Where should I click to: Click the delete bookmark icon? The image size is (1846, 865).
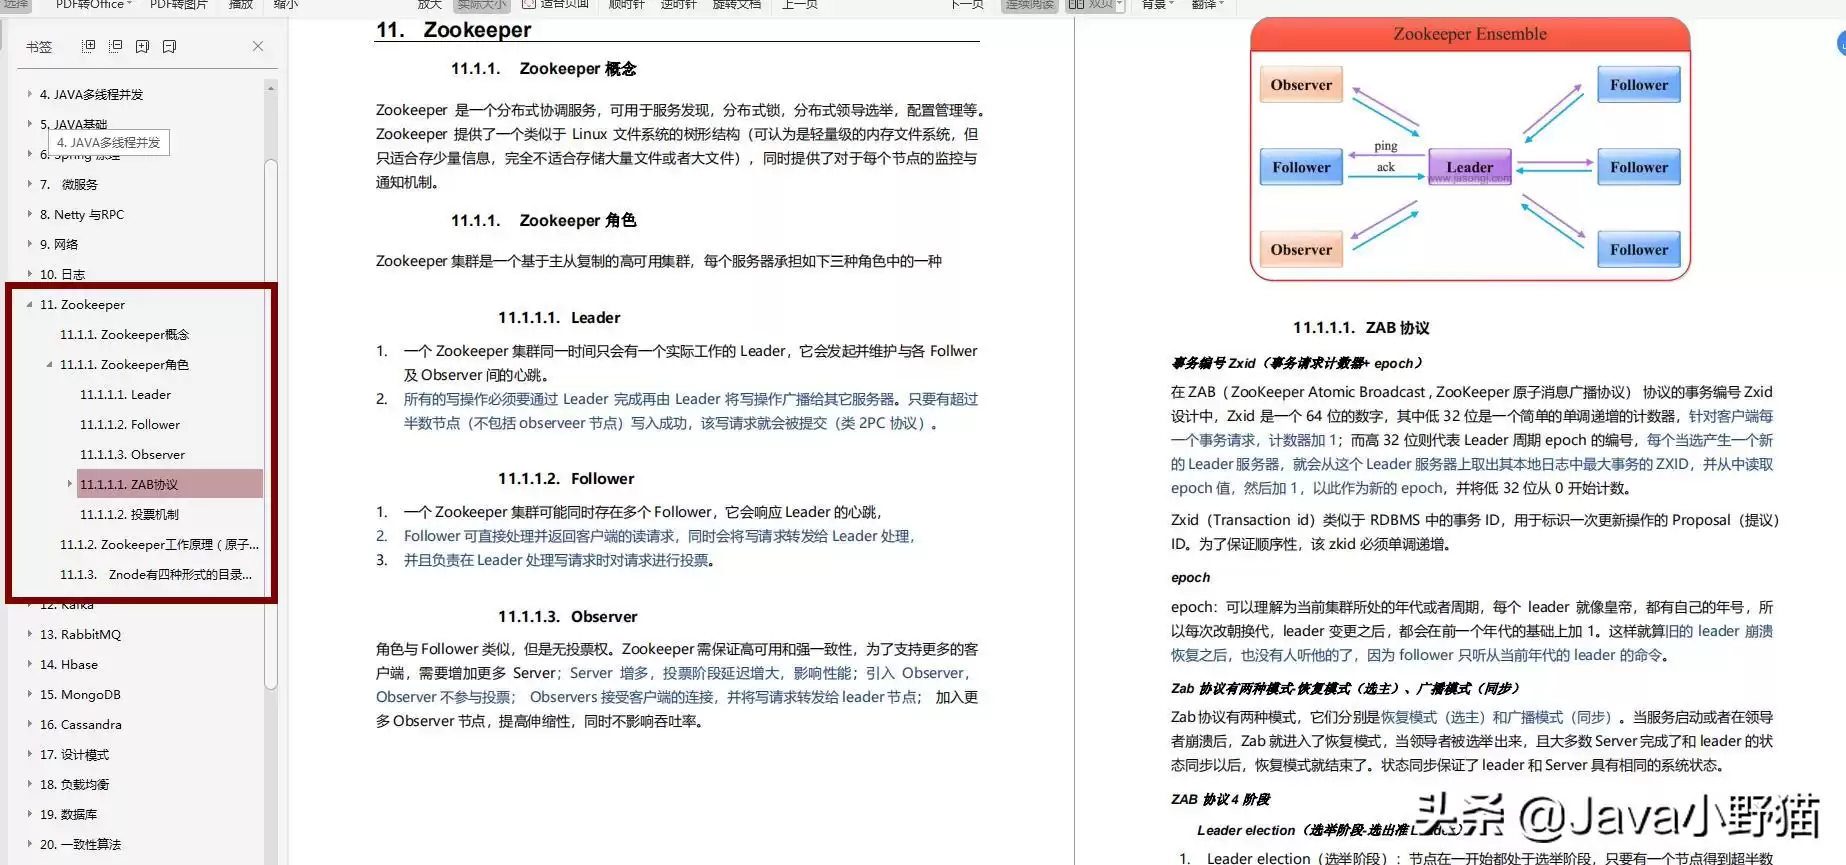pos(169,46)
